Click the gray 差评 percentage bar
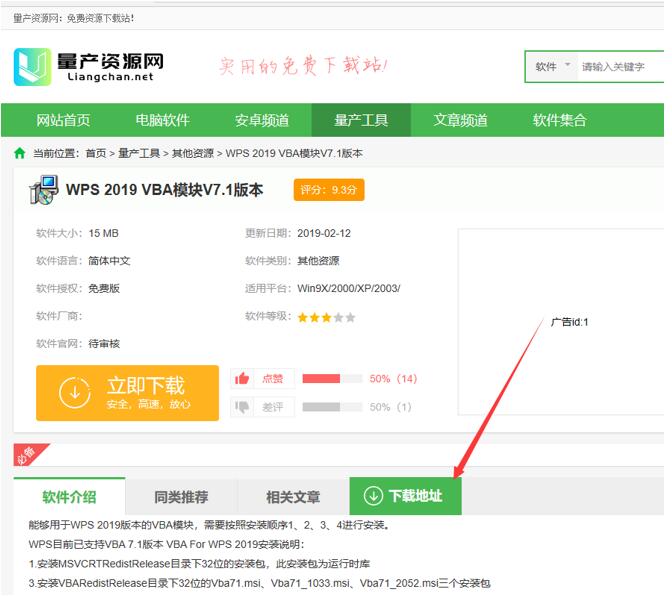The height and width of the screenshot is (596, 672). [332, 407]
